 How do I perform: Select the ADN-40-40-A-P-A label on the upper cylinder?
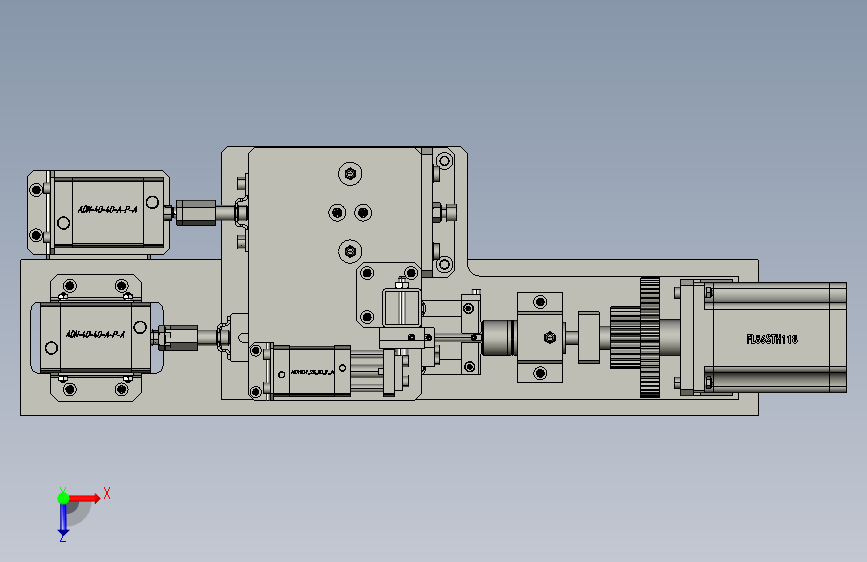[x=107, y=210]
